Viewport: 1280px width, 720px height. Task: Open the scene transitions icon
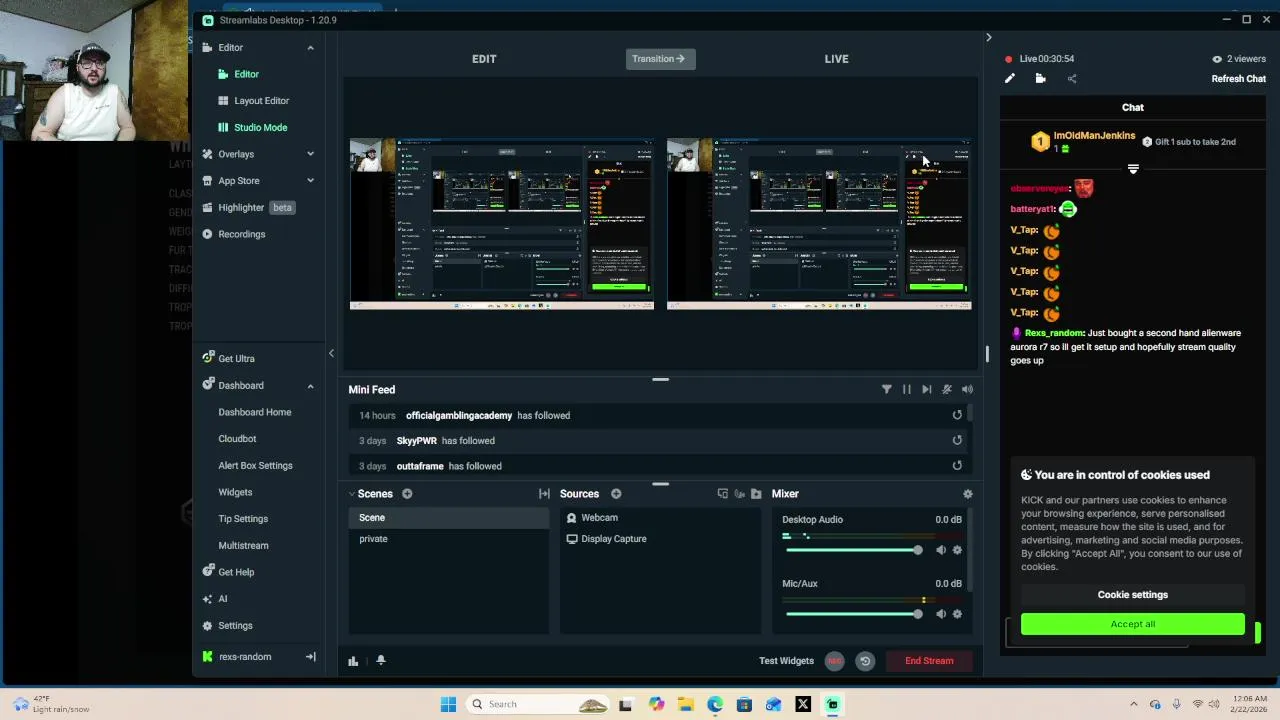pyautogui.click(x=544, y=494)
